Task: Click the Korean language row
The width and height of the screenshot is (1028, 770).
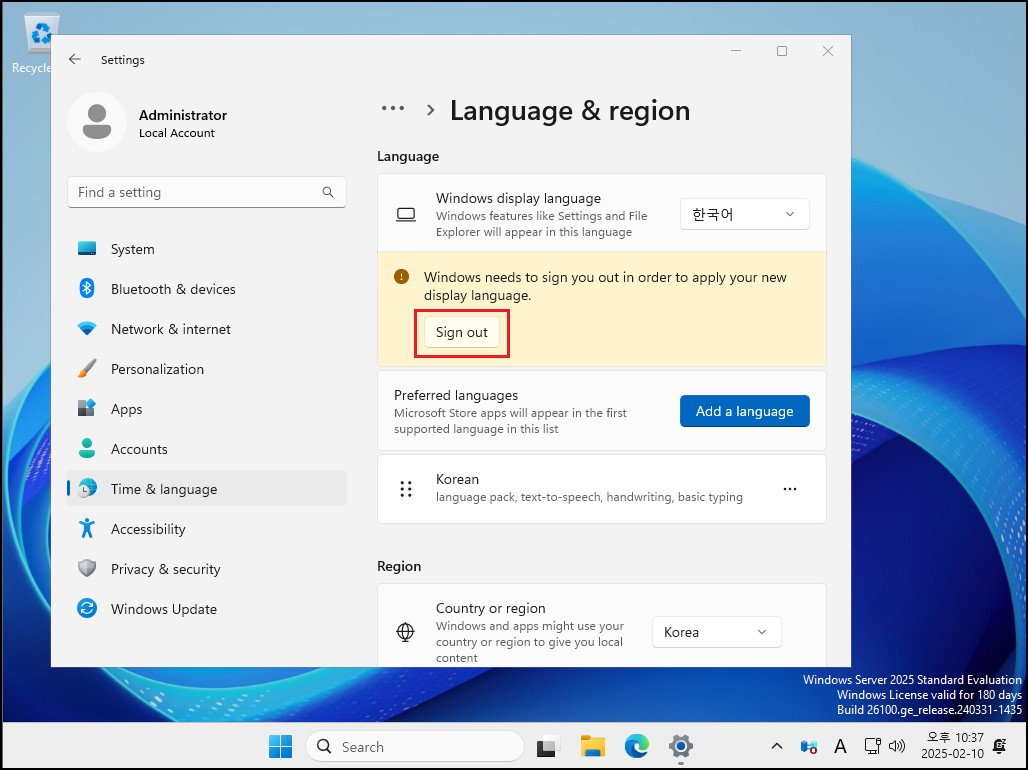Action: [602, 489]
